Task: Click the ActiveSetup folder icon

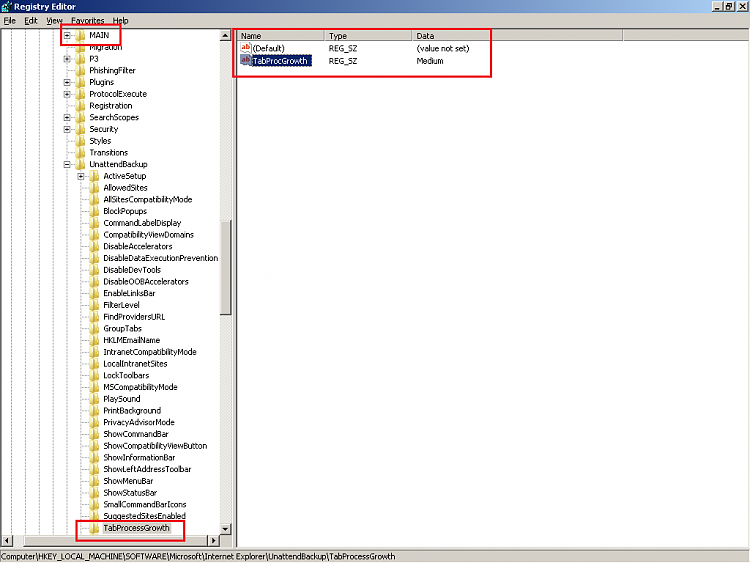Action: coord(94,176)
